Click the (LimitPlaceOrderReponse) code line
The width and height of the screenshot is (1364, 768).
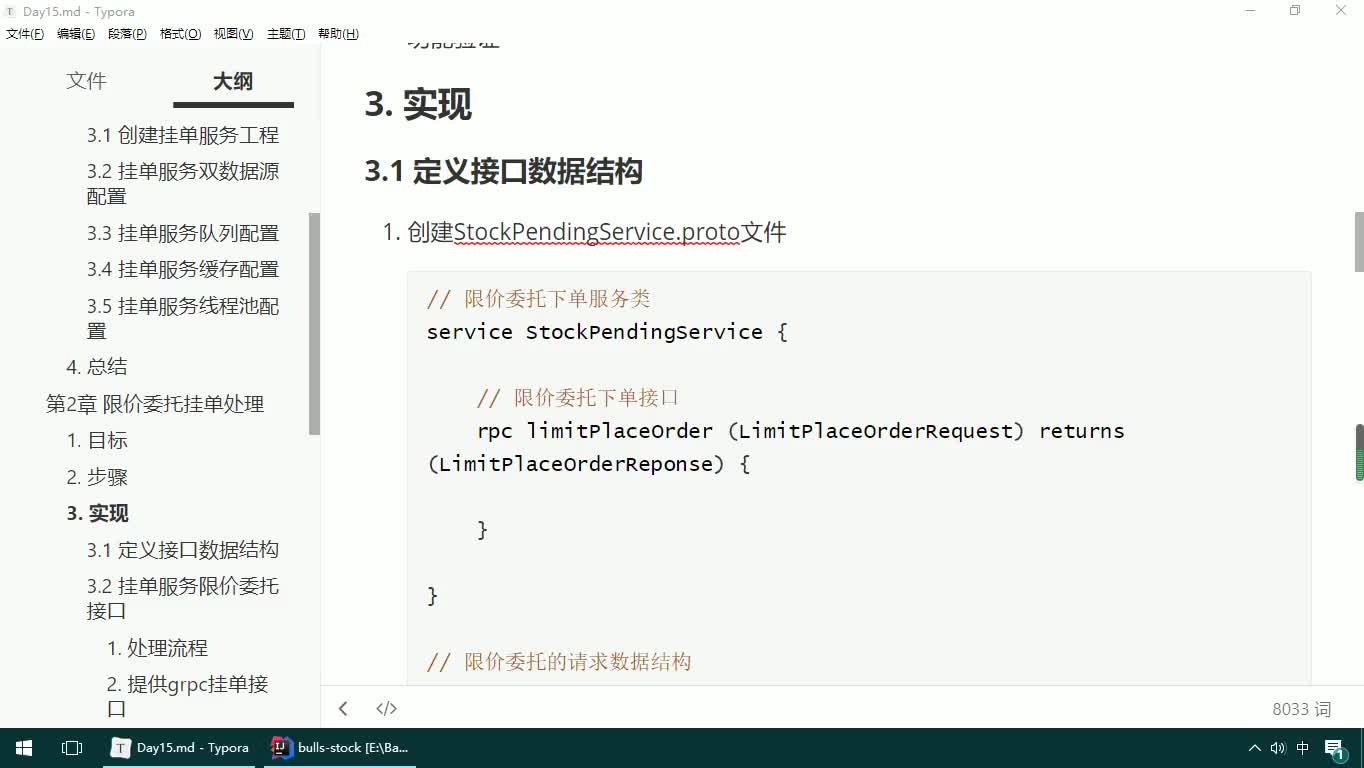(588, 464)
